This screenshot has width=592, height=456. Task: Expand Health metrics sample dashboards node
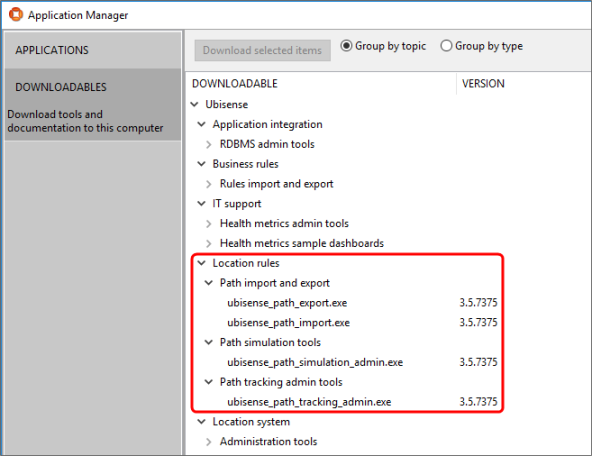click(209, 243)
